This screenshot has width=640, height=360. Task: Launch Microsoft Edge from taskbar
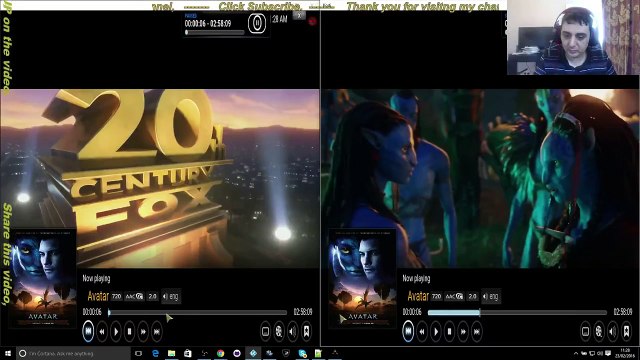[x=156, y=353]
